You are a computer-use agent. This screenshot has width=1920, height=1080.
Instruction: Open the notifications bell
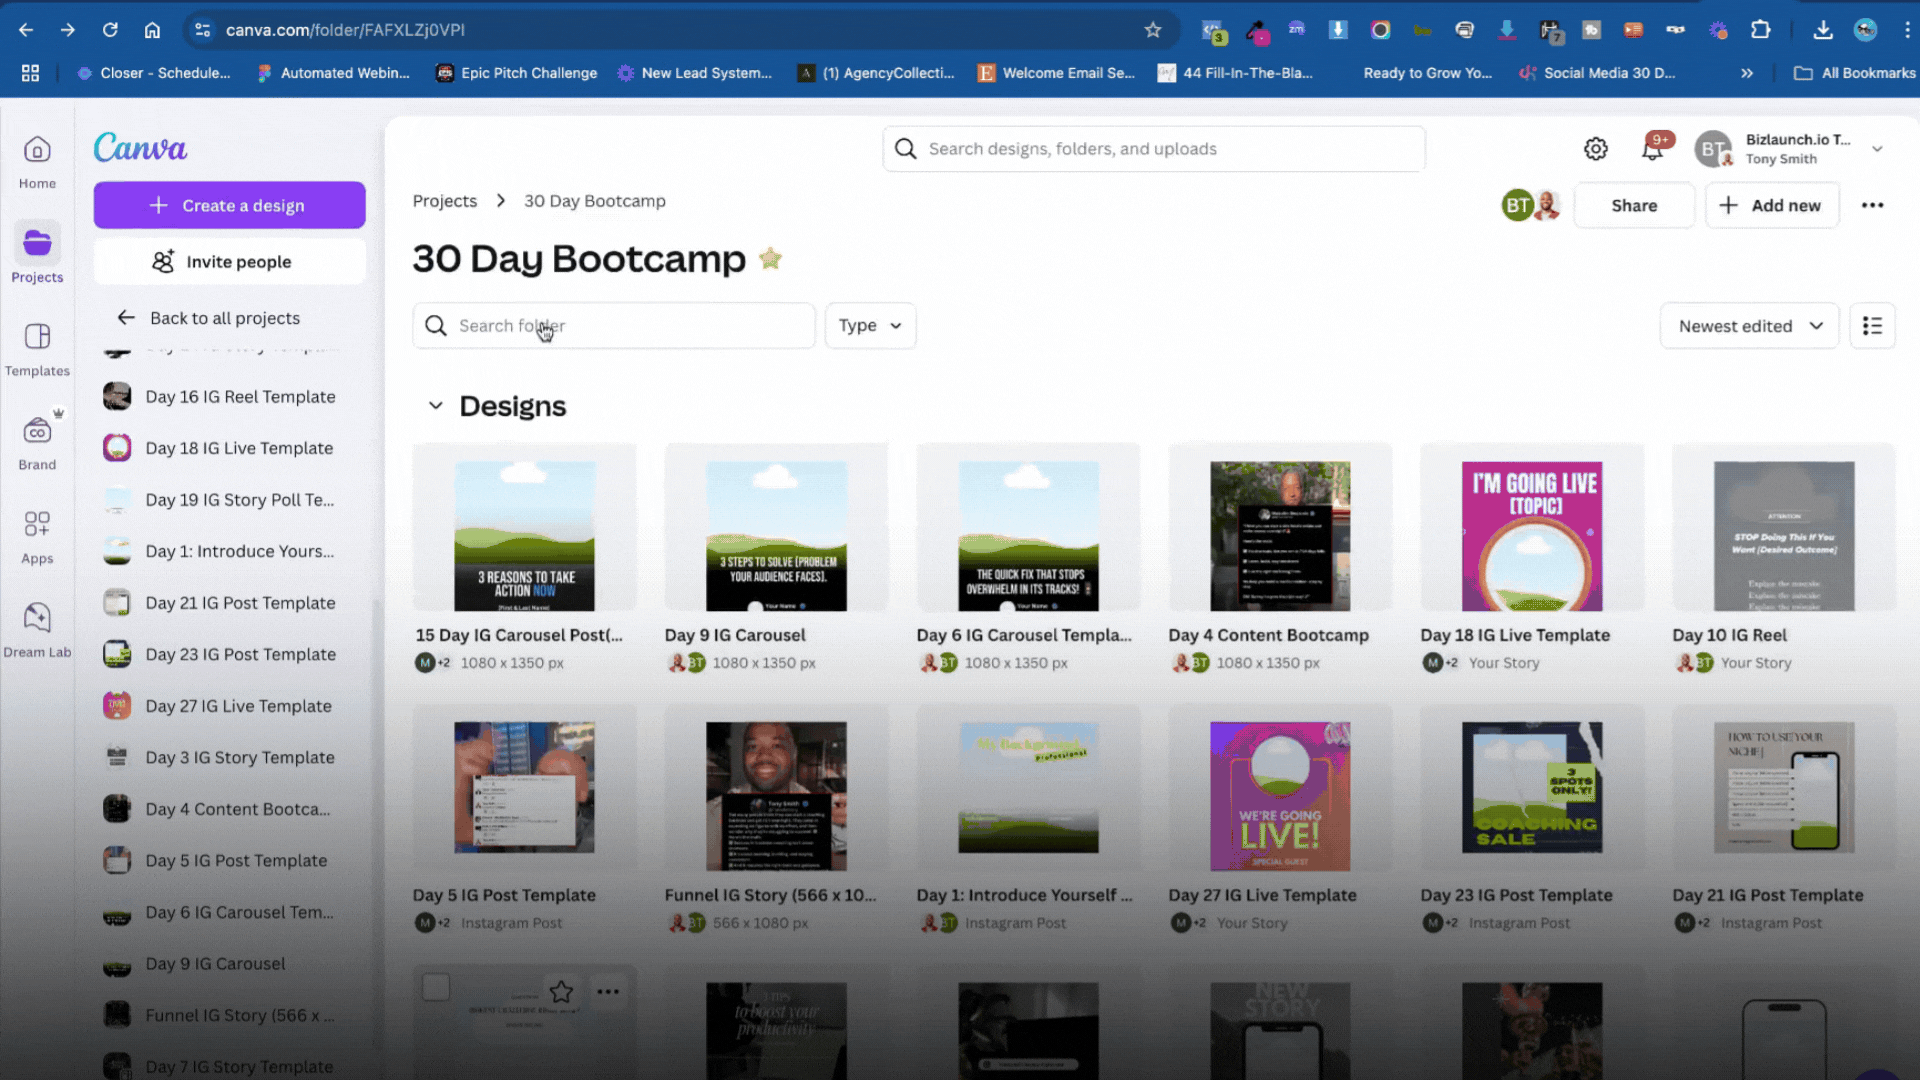click(1652, 149)
